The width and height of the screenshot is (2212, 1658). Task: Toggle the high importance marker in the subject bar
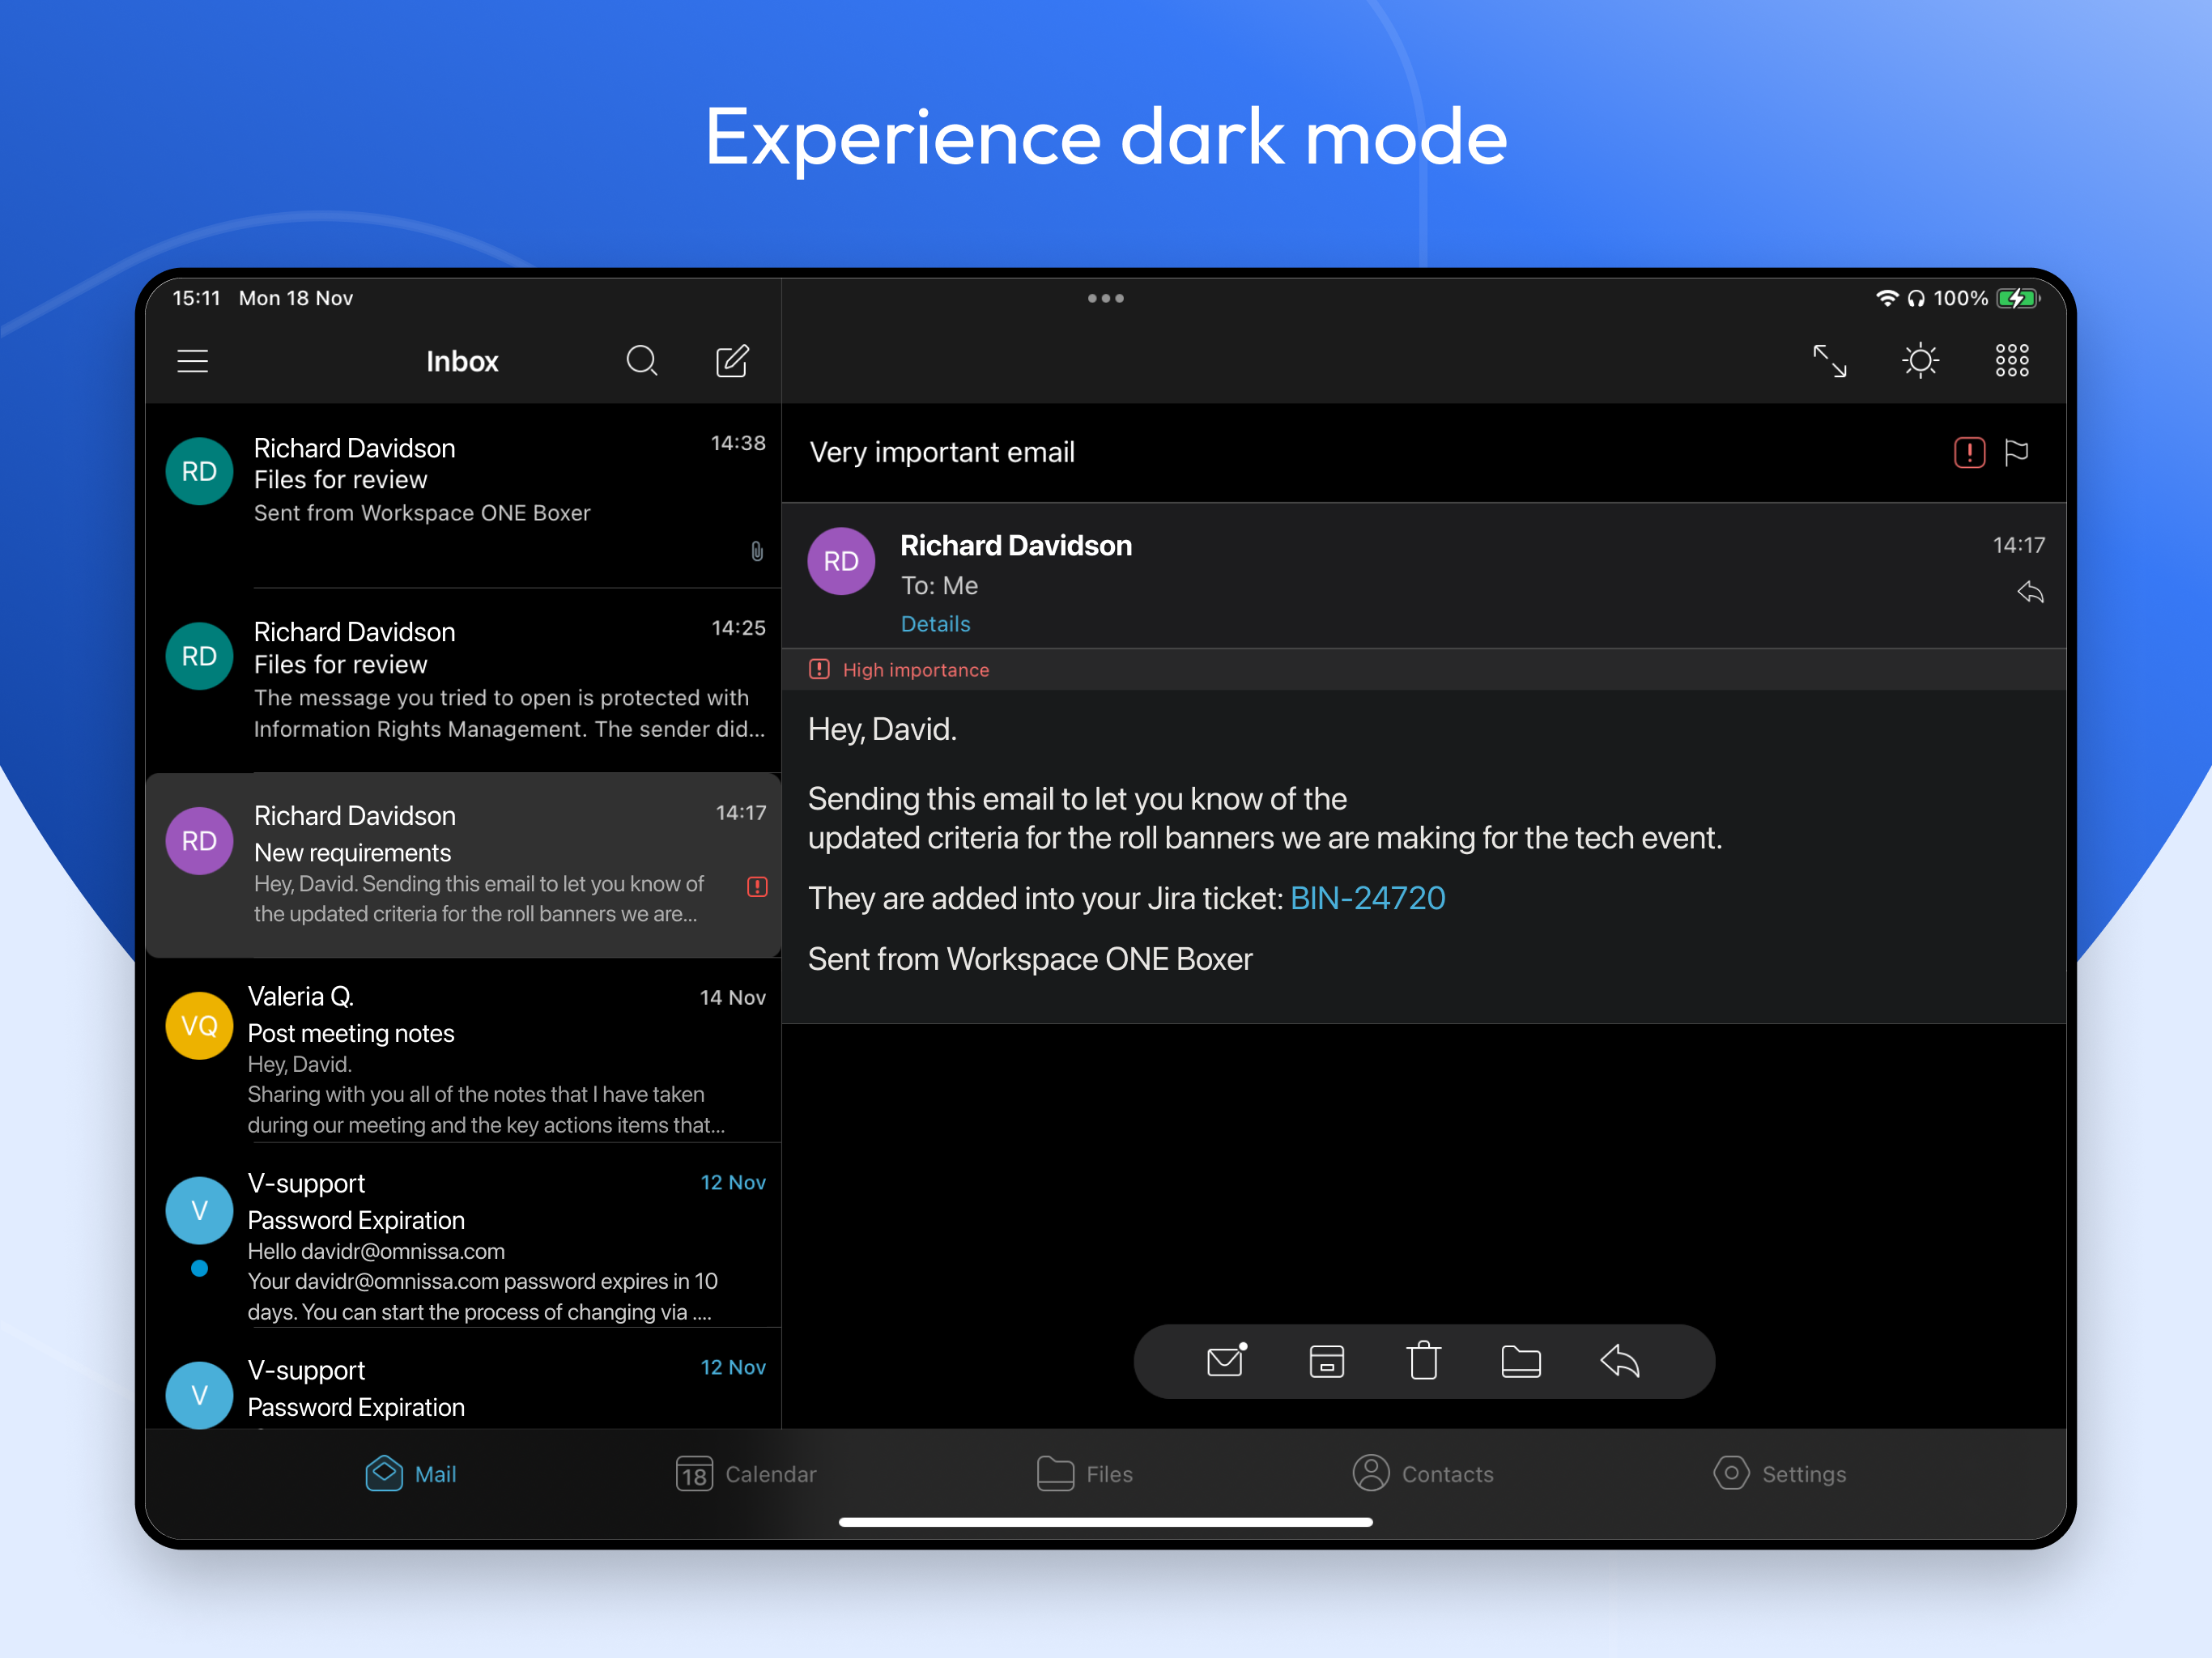click(1969, 453)
